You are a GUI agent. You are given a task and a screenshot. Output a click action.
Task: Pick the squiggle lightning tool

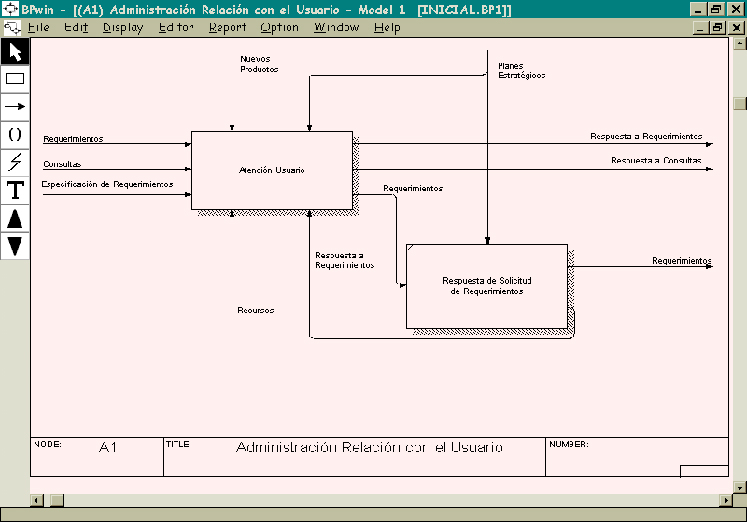pos(15,162)
